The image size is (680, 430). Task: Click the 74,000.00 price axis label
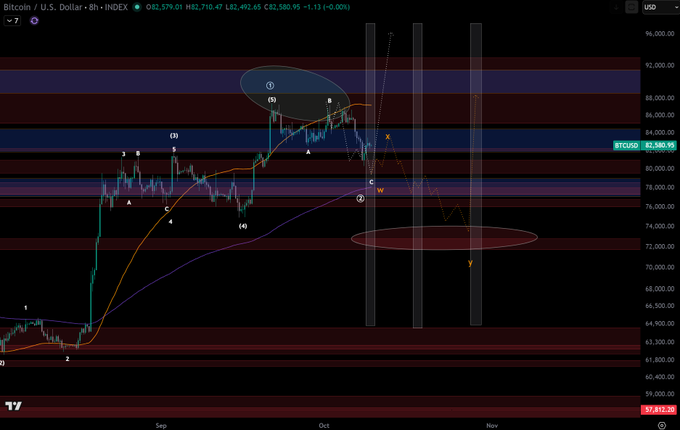click(660, 226)
